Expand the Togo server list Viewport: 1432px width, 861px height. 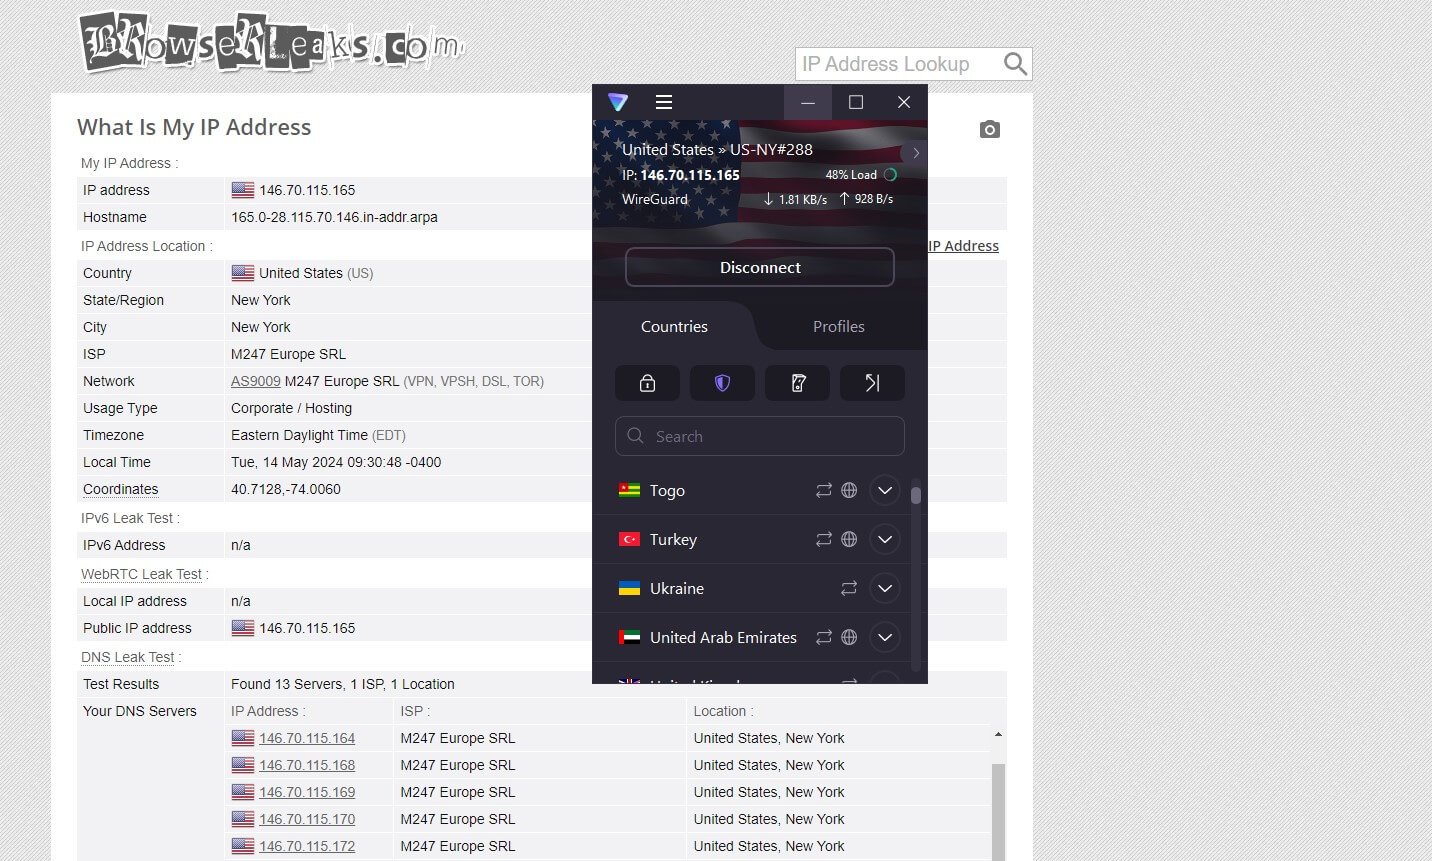885,490
